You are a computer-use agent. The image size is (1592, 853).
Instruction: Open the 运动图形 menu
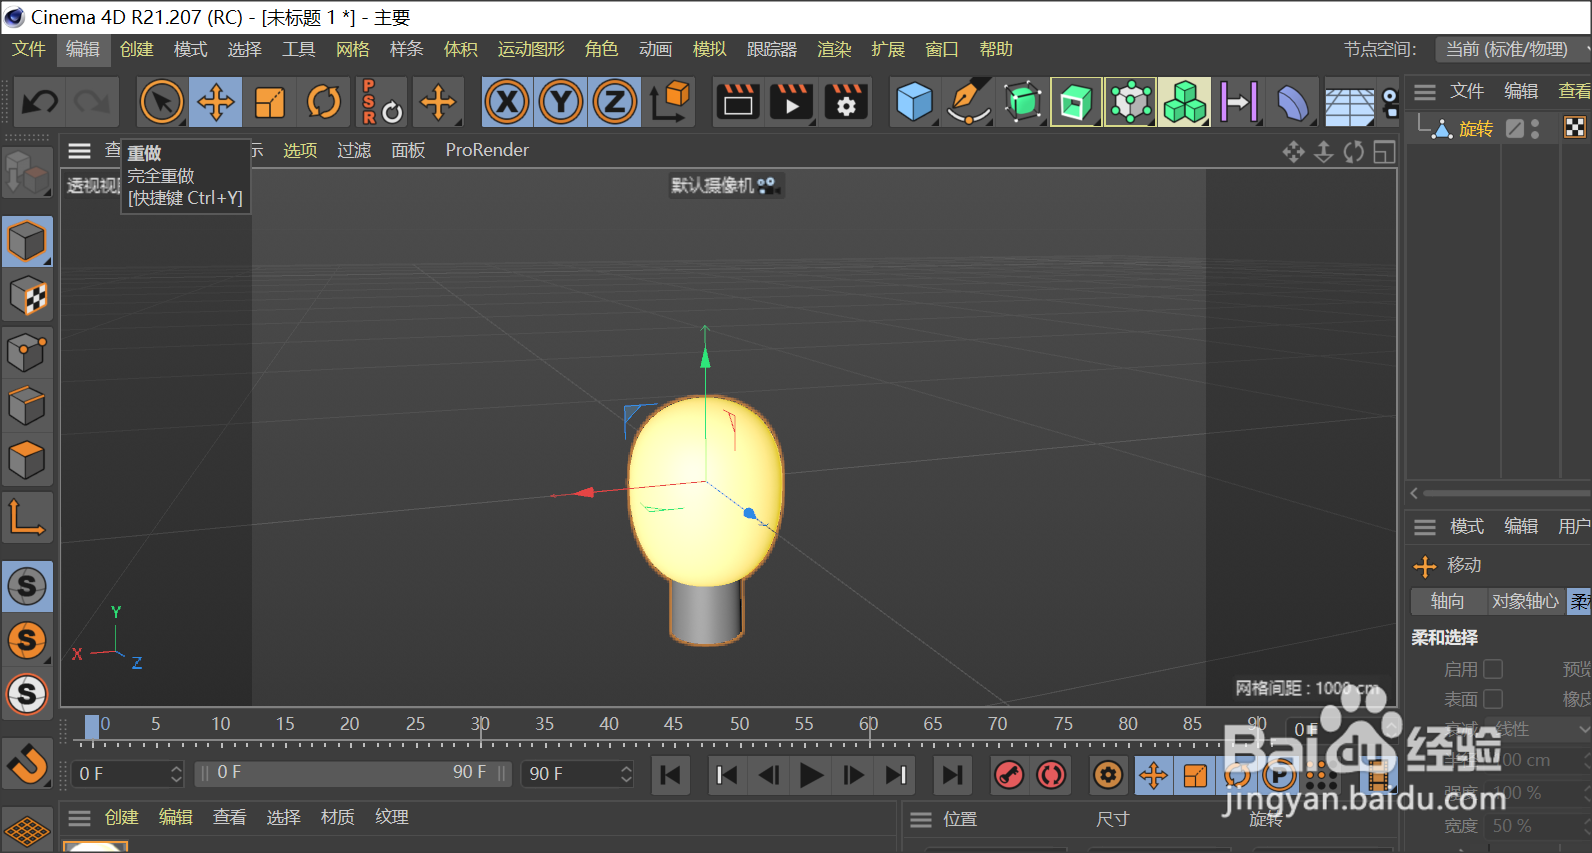(x=531, y=49)
